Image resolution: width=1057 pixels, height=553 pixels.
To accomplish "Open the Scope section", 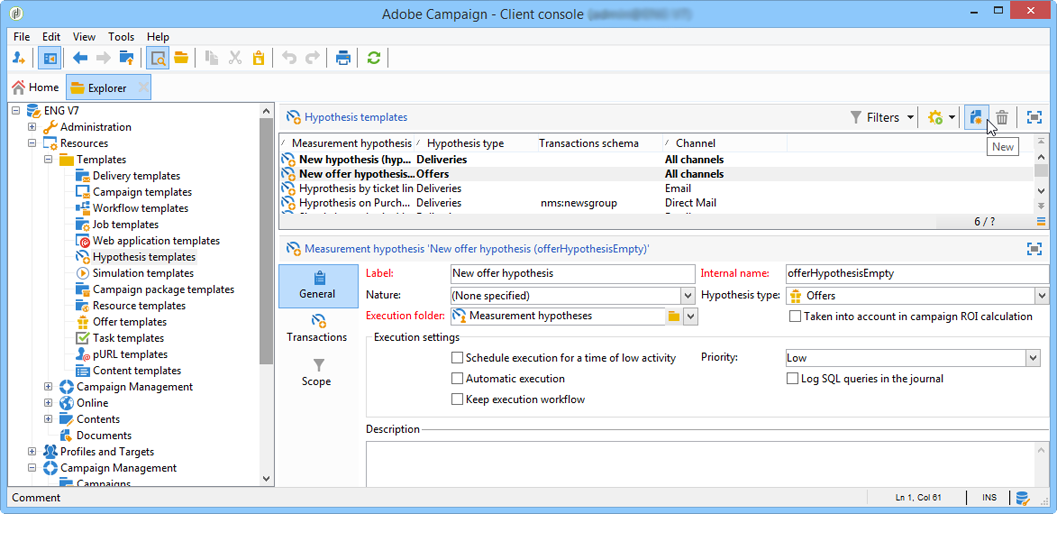I will click(316, 372).
